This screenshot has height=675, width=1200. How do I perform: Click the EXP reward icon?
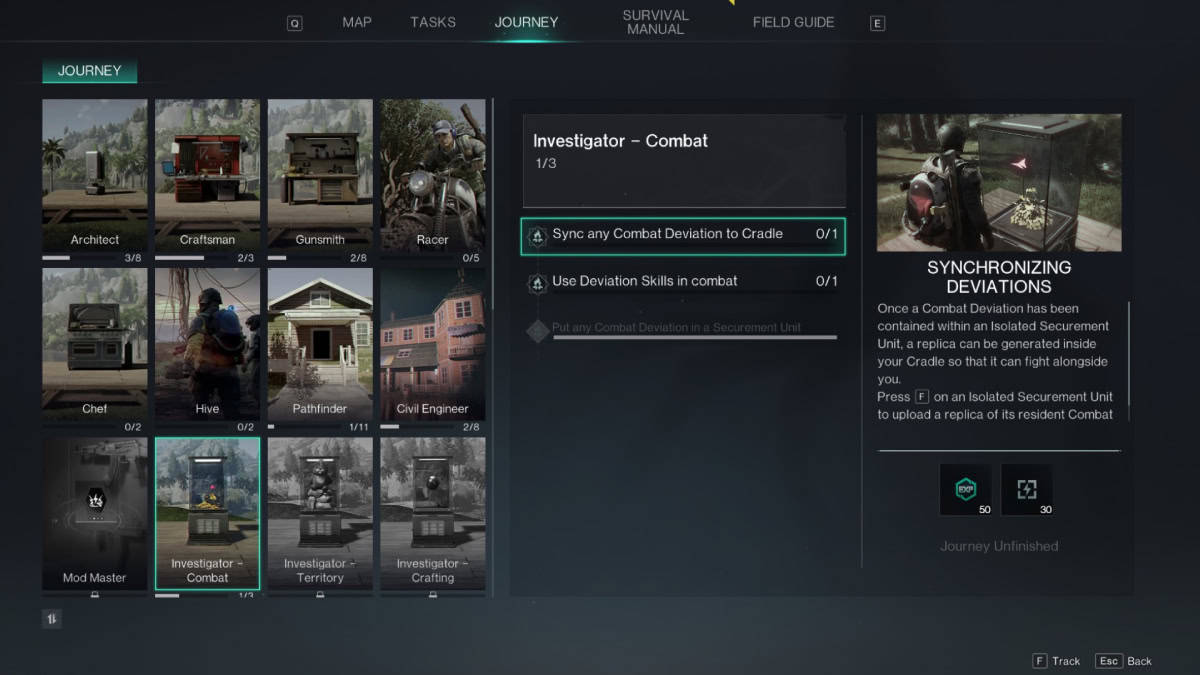tap(966, 489)
